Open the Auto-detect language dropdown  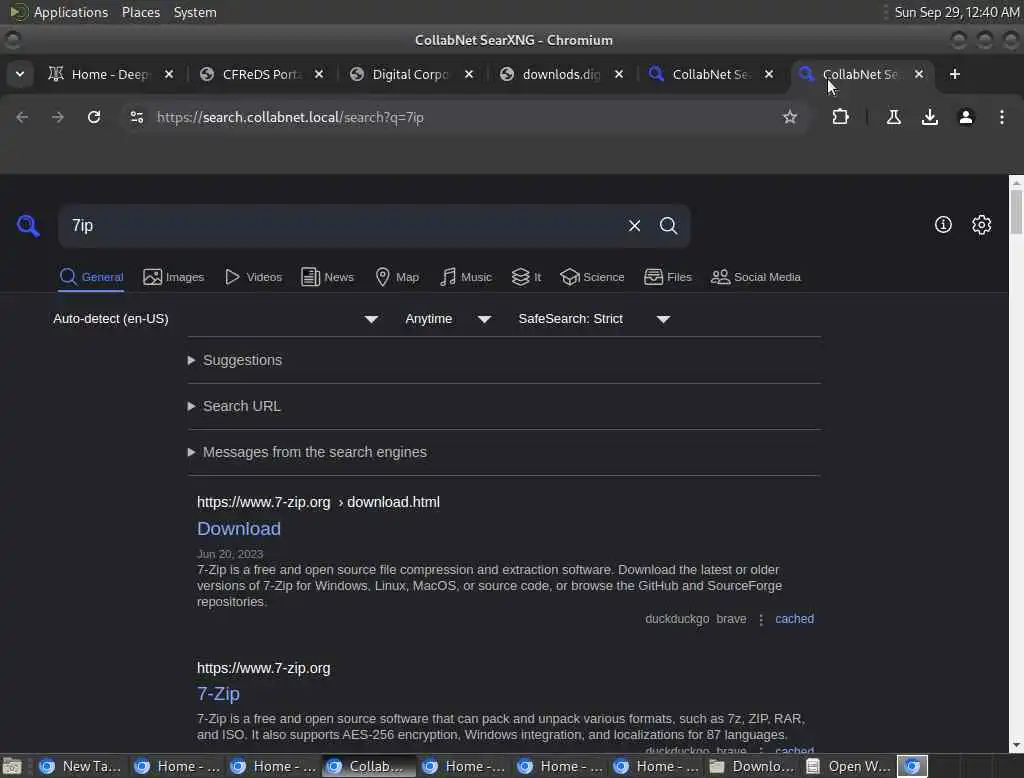(216, 319)
